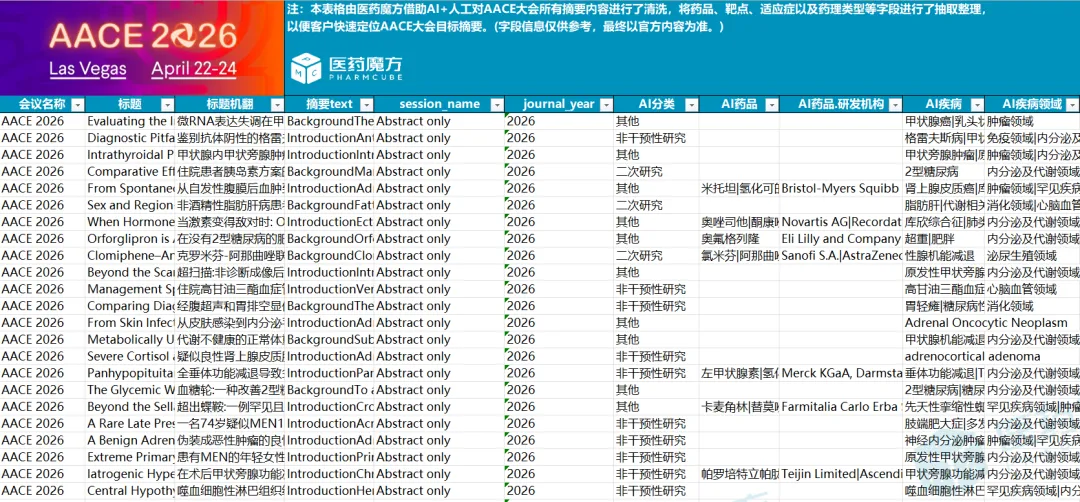Click the drug cell starting 卡麦角林
Image resolution: width=1080 pixels, height=502 pixels.
[x=739, y=406]
